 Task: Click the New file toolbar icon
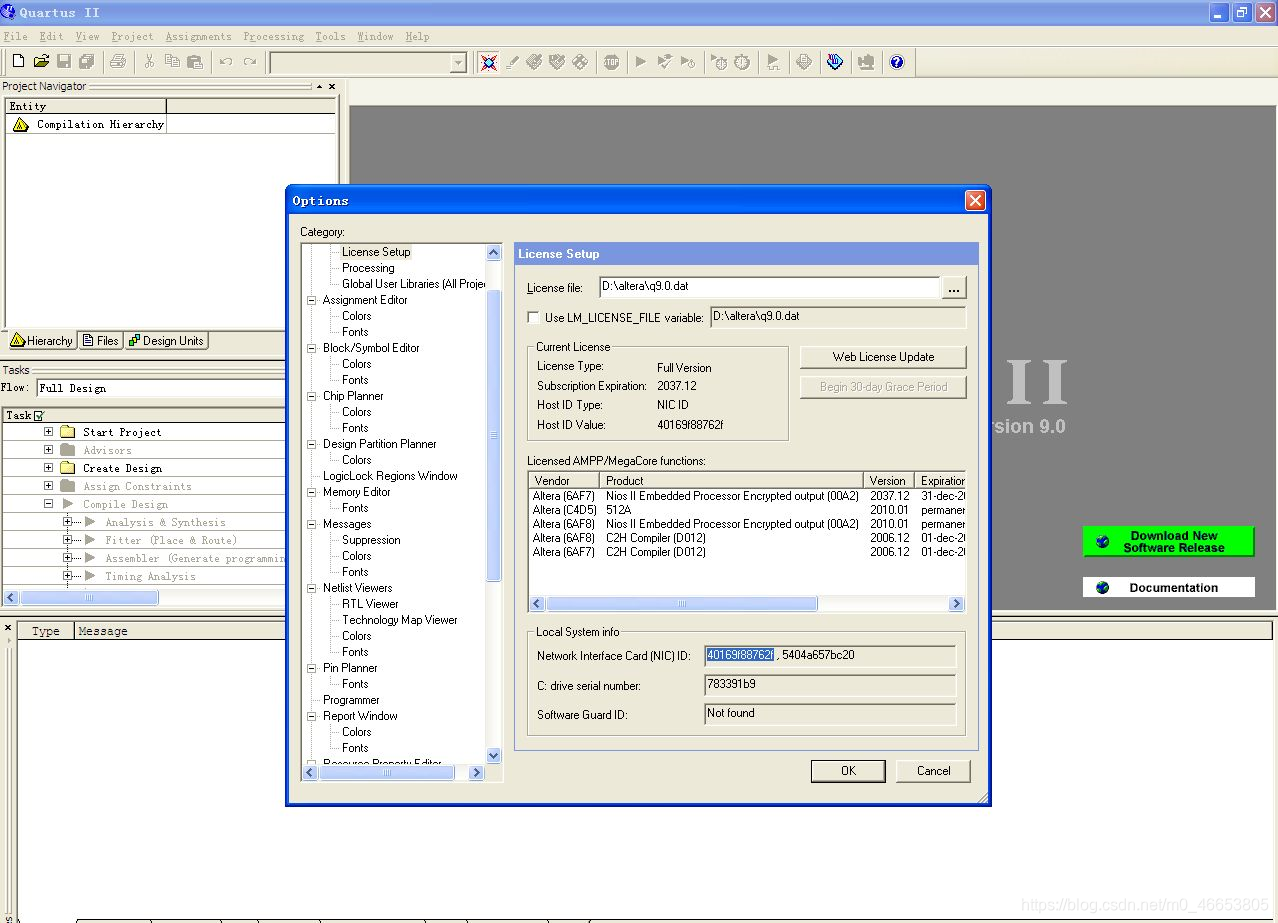pos(18,62)
